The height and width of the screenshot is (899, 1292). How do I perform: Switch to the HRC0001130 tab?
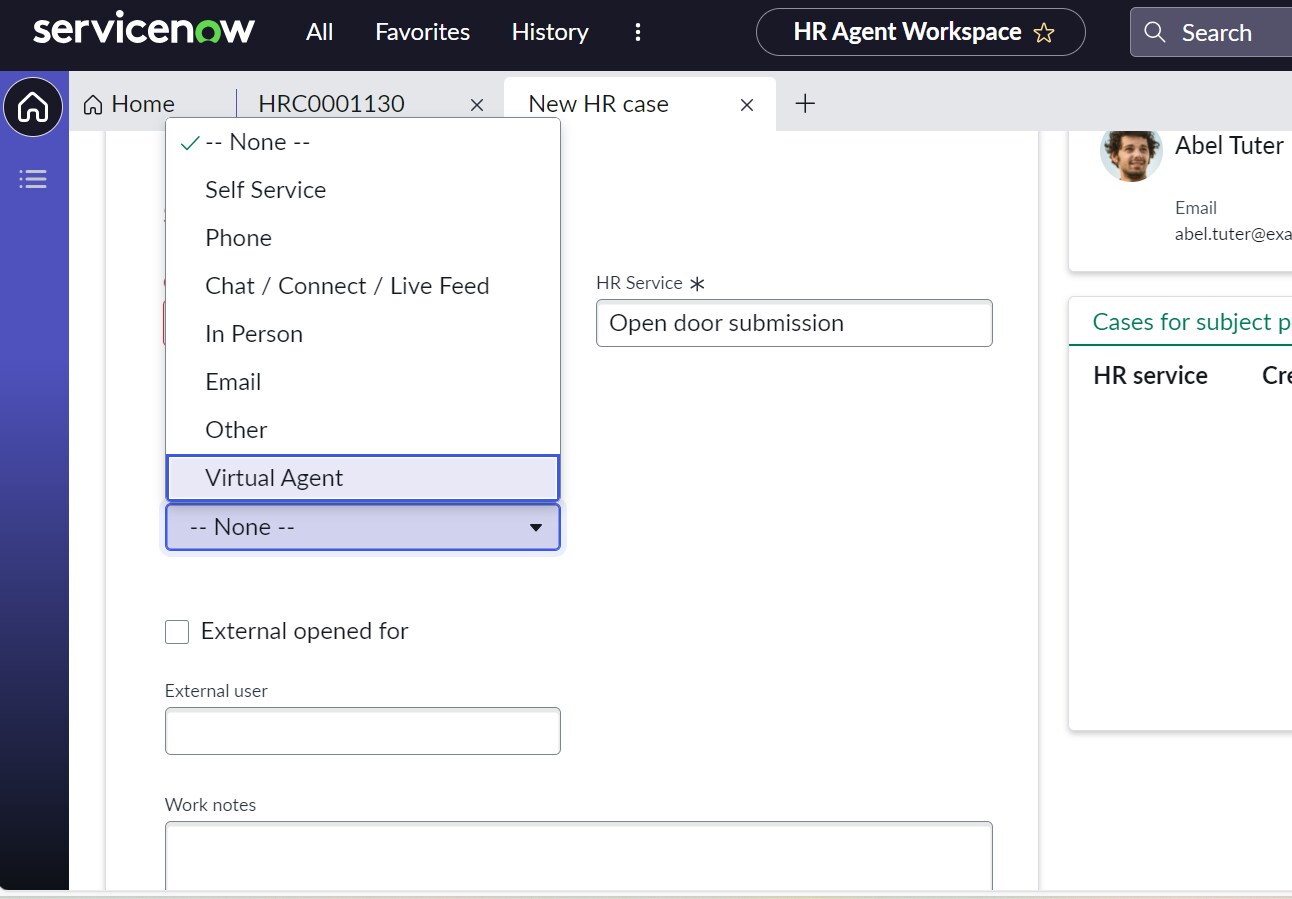tap(331, 103)
